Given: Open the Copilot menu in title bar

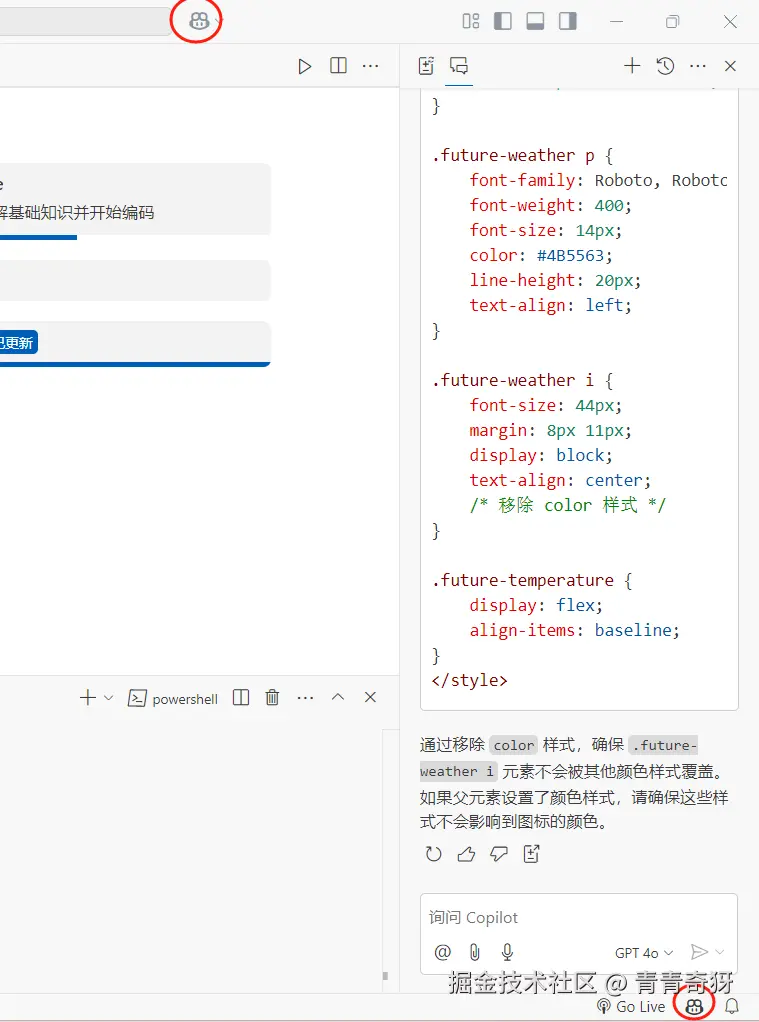Looking at the screenshot, I should [x=199, y=22].
